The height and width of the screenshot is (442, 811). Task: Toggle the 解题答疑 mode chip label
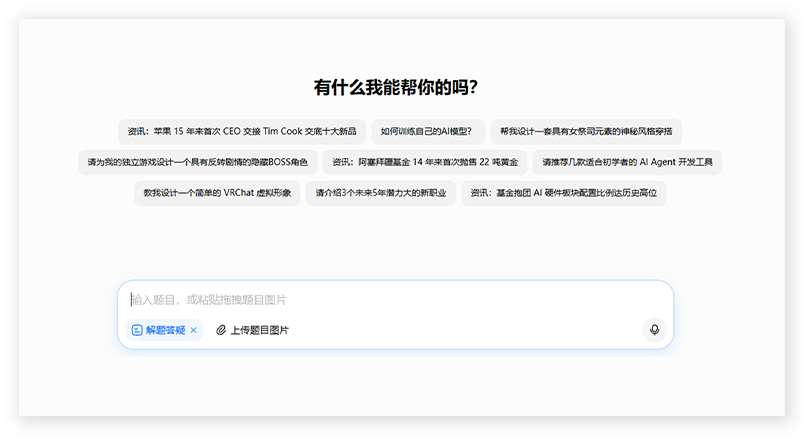click(165, 330)
